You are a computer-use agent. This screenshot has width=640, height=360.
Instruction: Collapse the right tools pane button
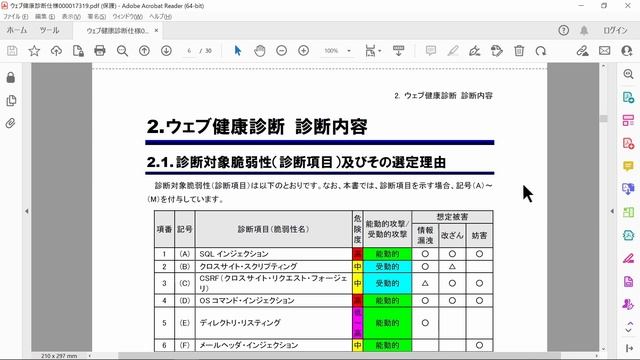(629, 348)
